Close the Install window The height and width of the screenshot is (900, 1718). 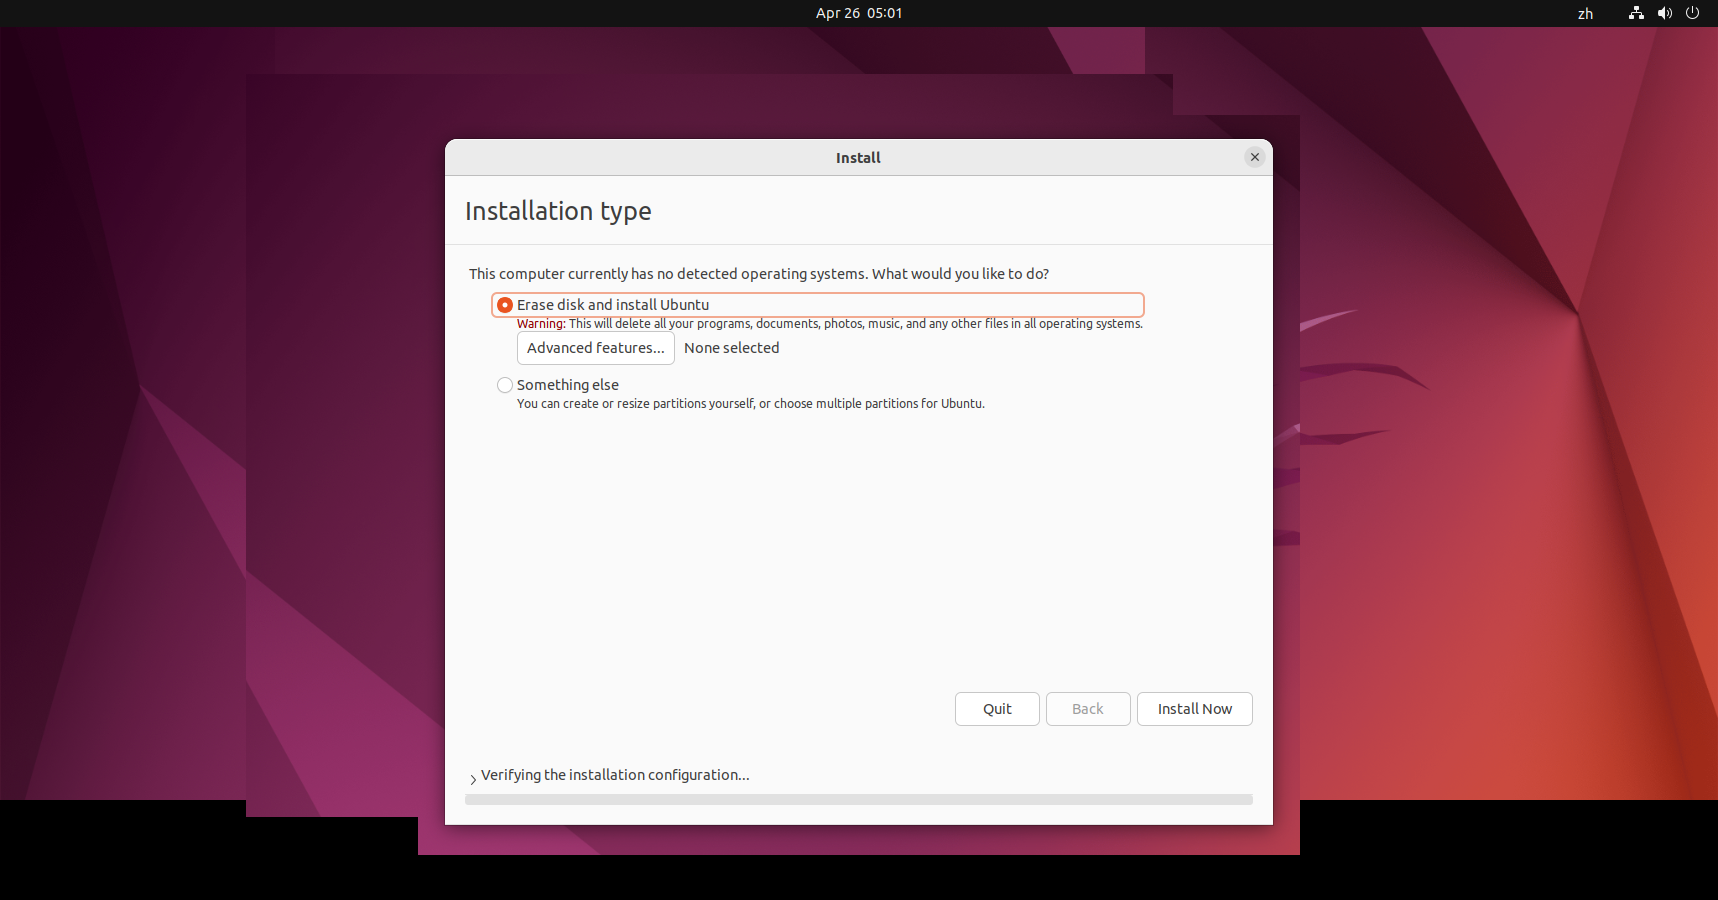pos(1255,157)
